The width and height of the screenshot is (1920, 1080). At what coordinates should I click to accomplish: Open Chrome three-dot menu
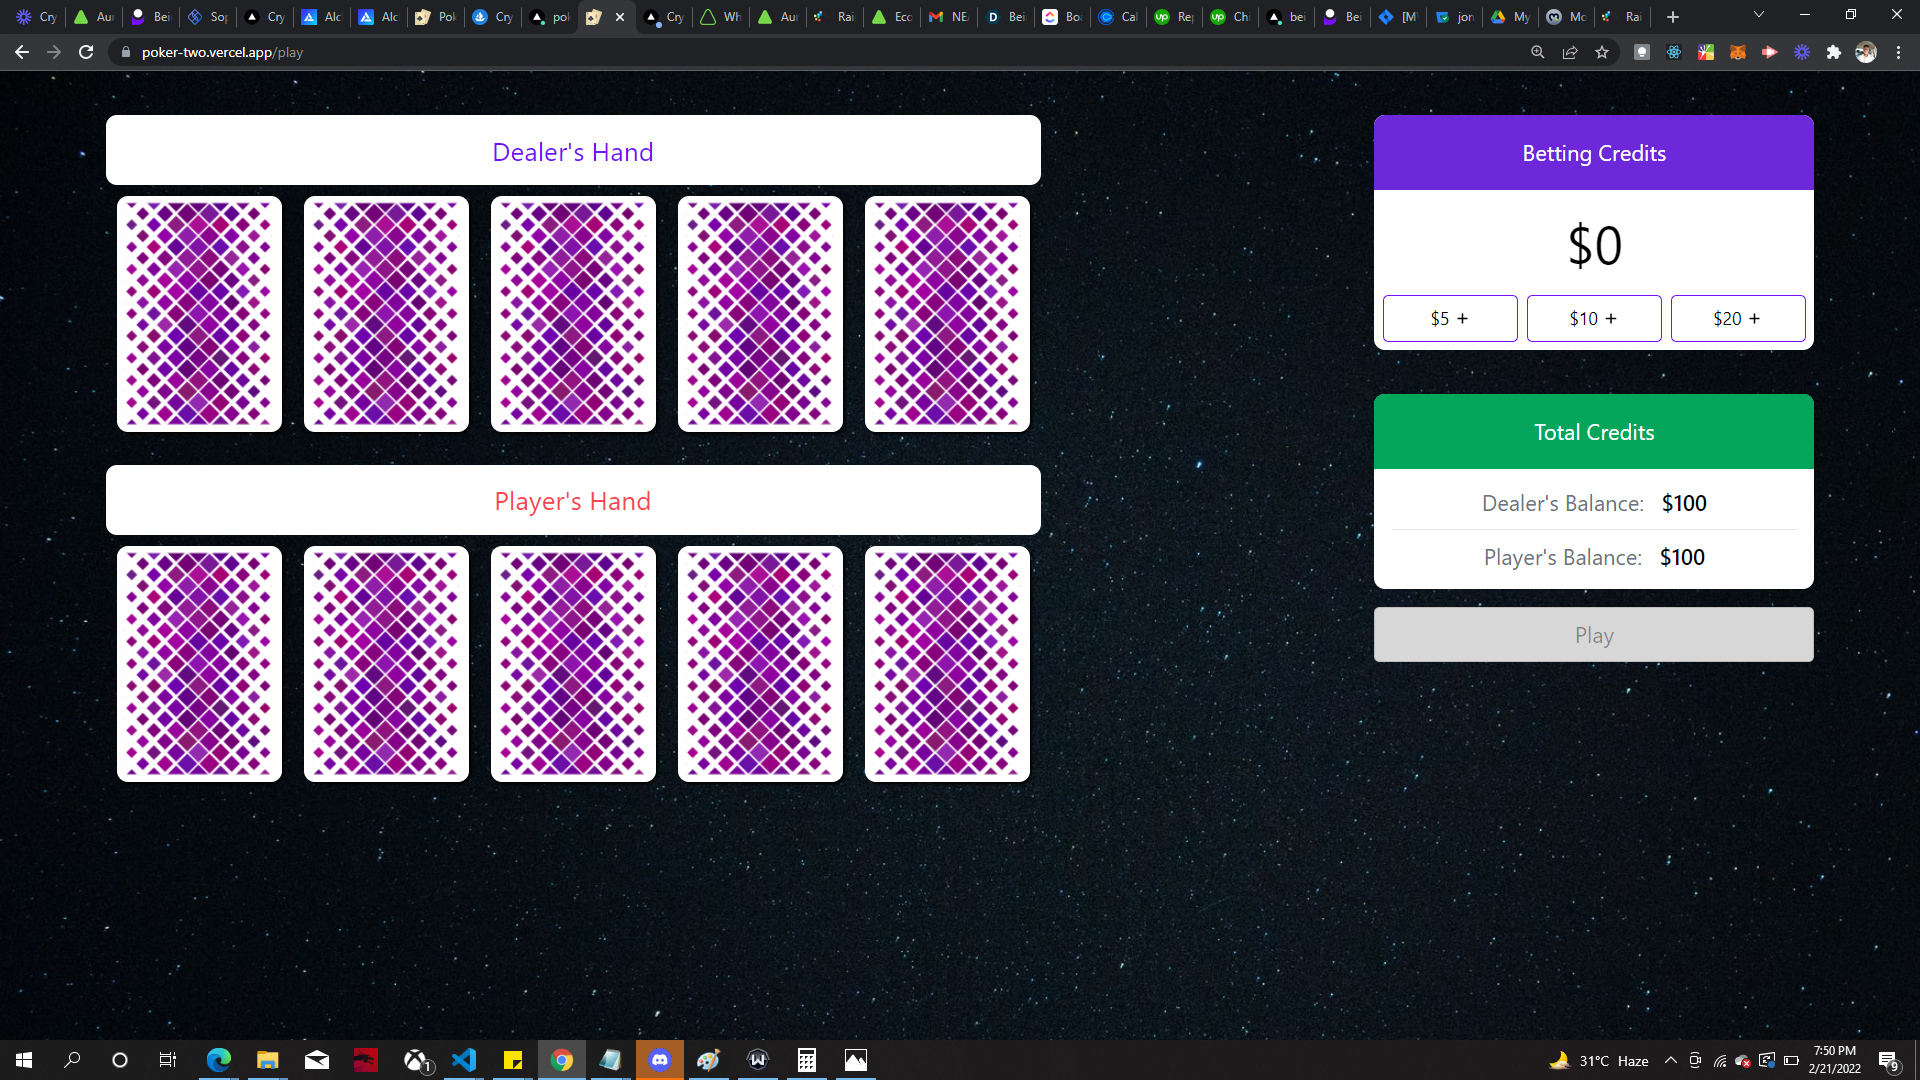[1898, 52]
